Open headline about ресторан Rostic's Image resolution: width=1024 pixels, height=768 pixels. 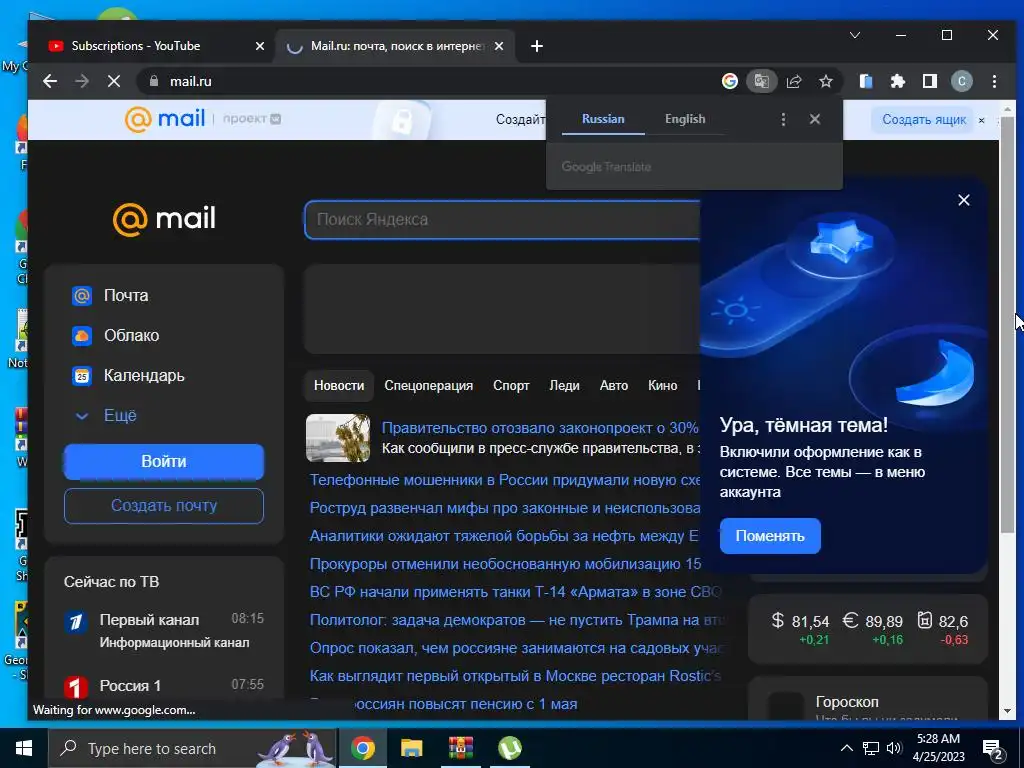click(x=515, y=676)
